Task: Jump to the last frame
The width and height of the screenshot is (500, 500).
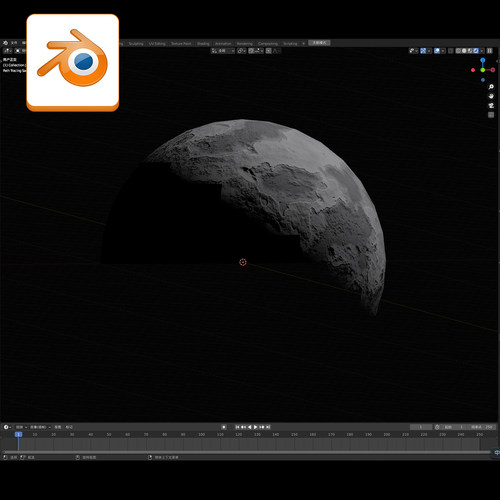Action: coord(268,427)
